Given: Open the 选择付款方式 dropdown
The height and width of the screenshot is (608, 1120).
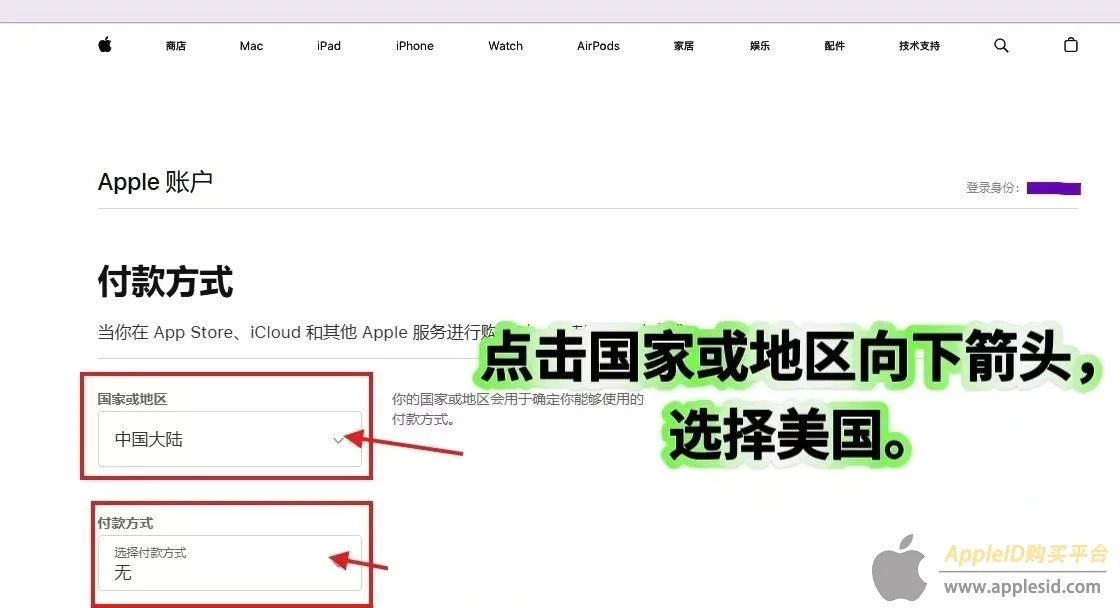Looking at the screenshot, I should click(230, 563).
